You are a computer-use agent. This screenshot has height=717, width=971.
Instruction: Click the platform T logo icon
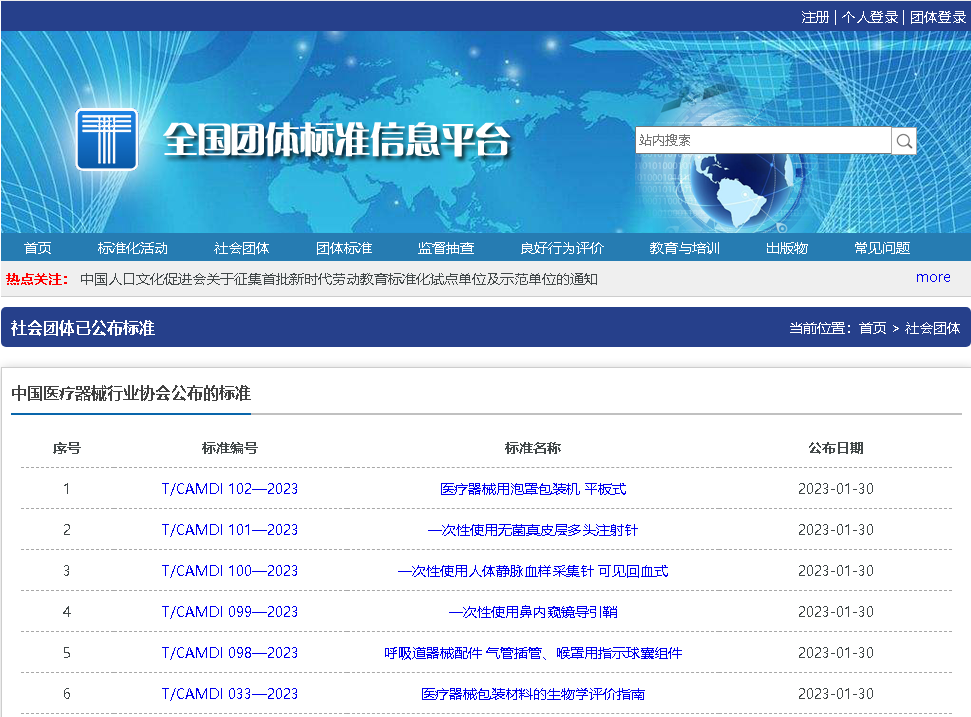click(107, 139)
